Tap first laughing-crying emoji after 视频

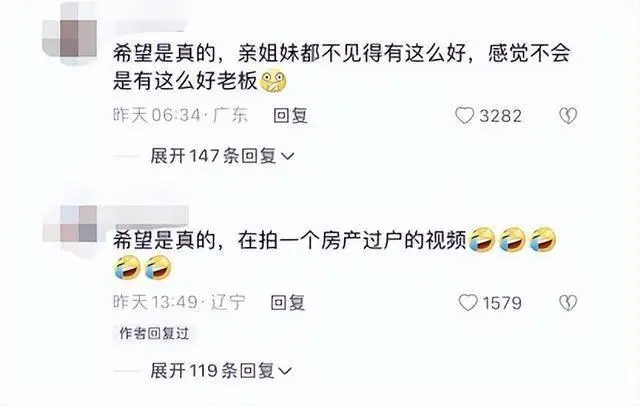(482, 240)
